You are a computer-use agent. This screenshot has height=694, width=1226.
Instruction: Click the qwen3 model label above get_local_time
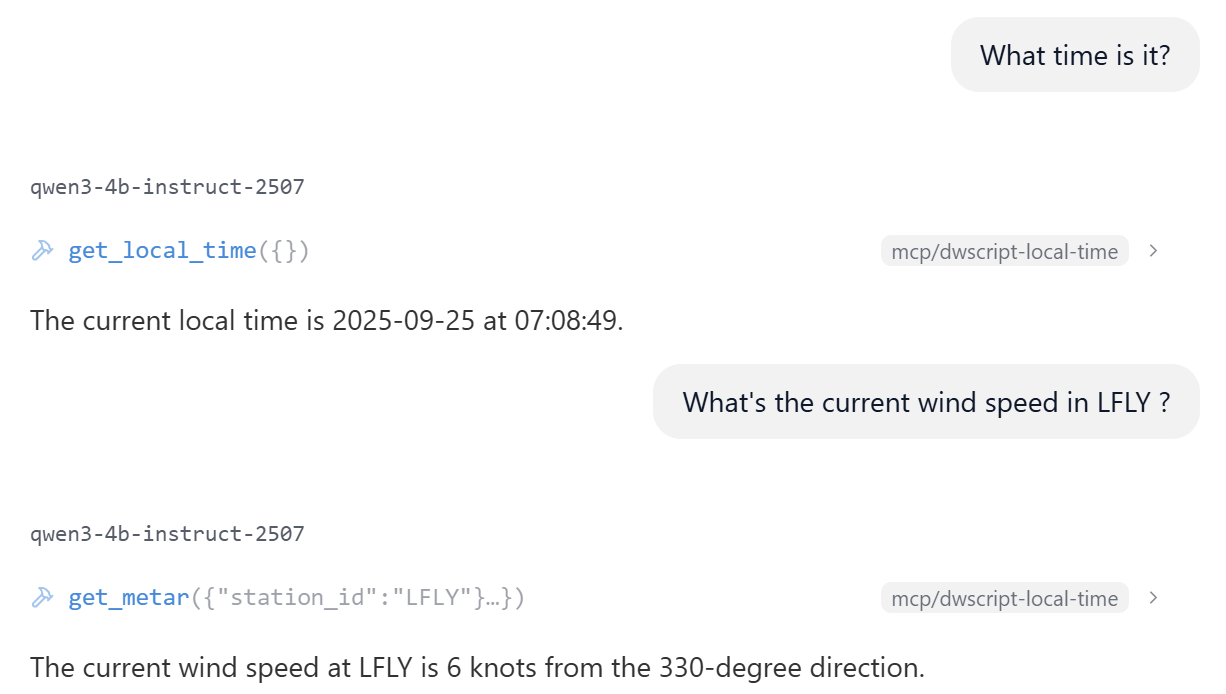167,187
